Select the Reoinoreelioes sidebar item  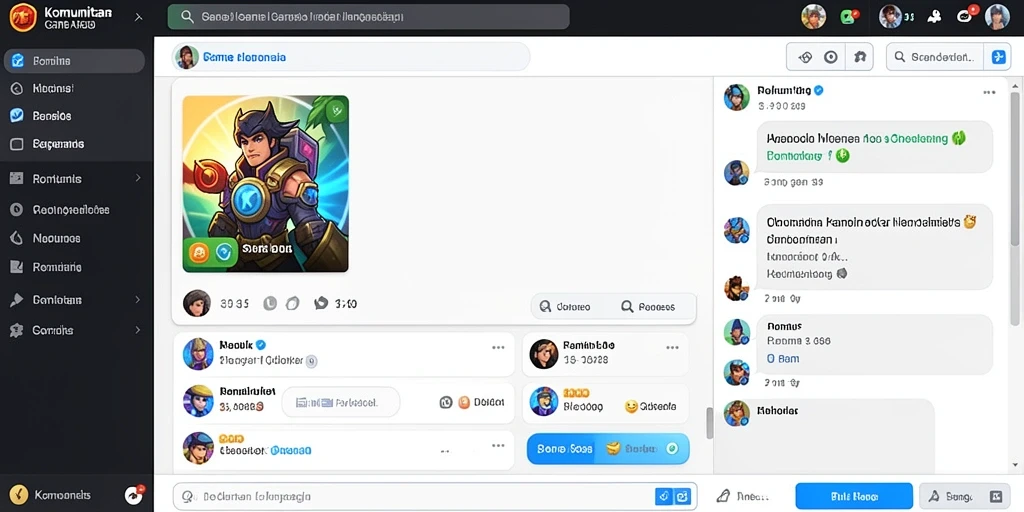pyautogui.click(x=76, y=210)
